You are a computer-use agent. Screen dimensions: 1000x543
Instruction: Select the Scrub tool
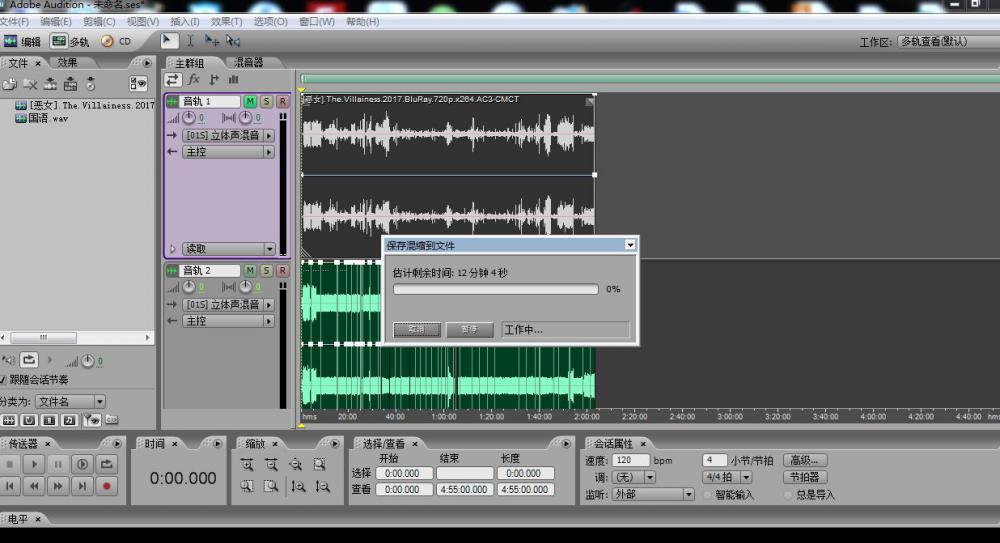coord(233,41)
